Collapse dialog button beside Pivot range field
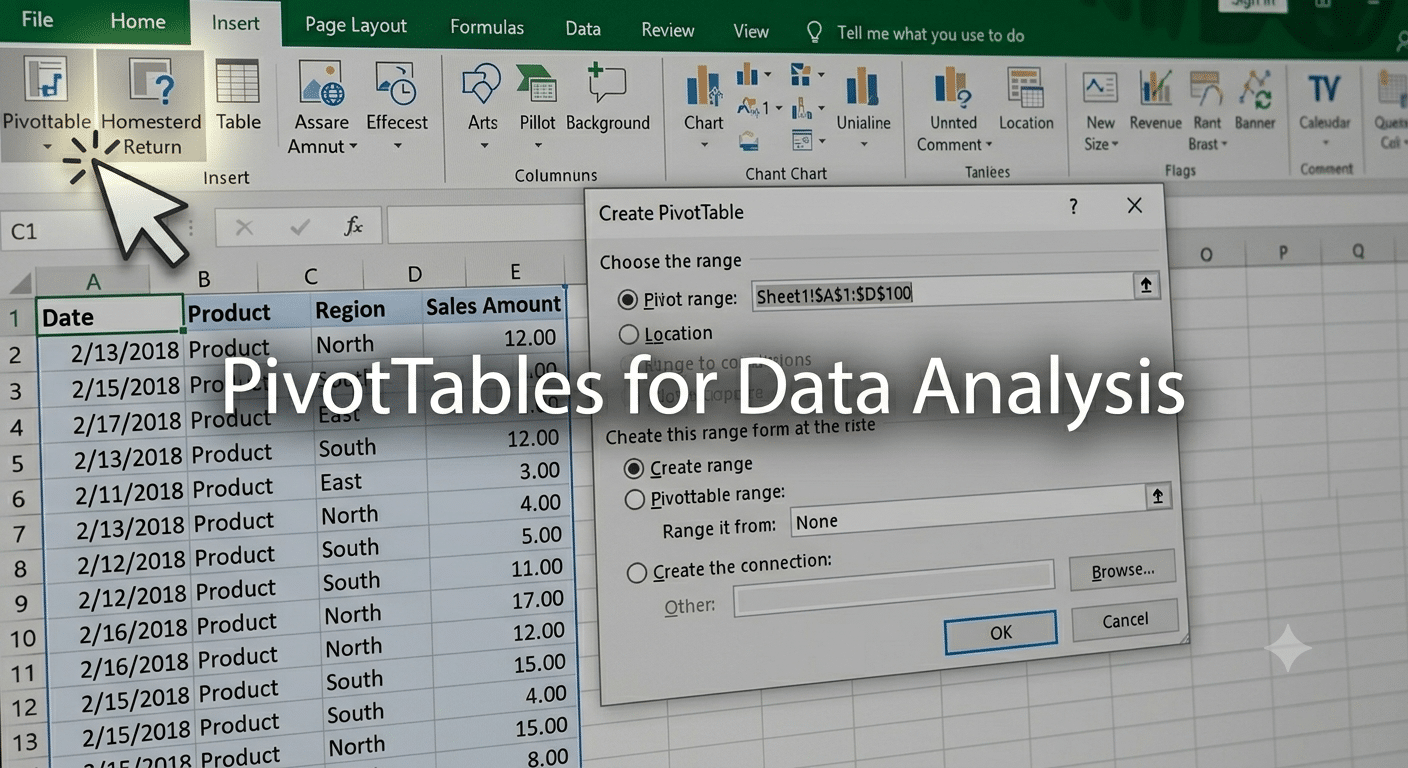 click(x=1146, y=285)
